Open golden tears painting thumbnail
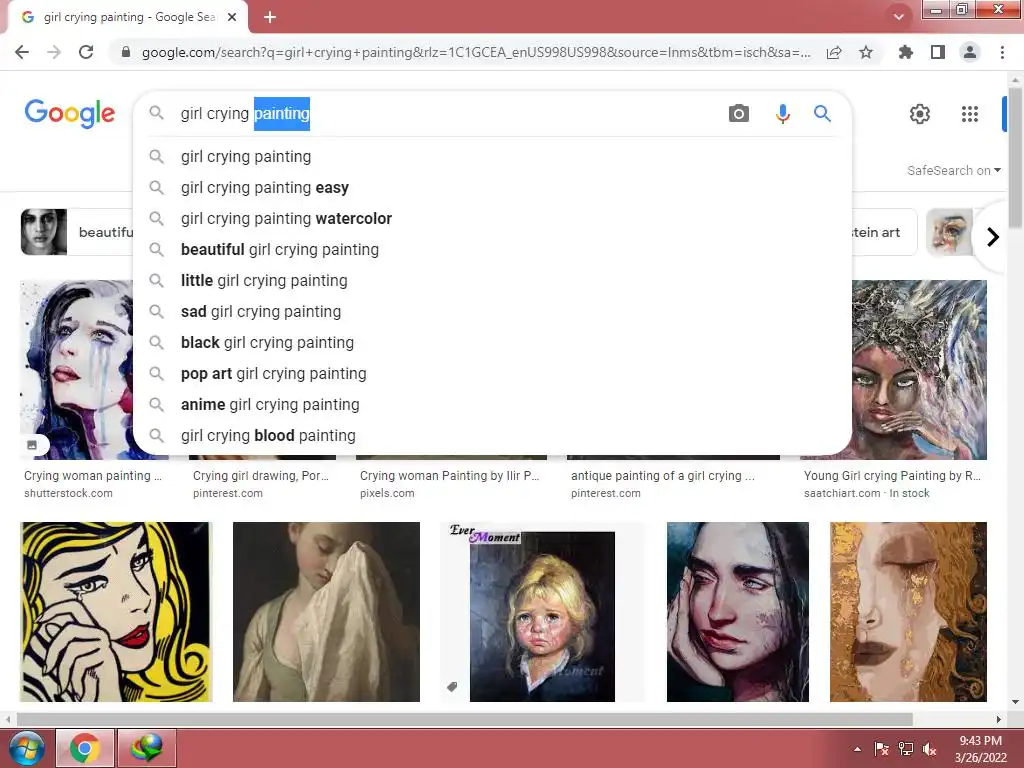 click(x=908, y=612)
